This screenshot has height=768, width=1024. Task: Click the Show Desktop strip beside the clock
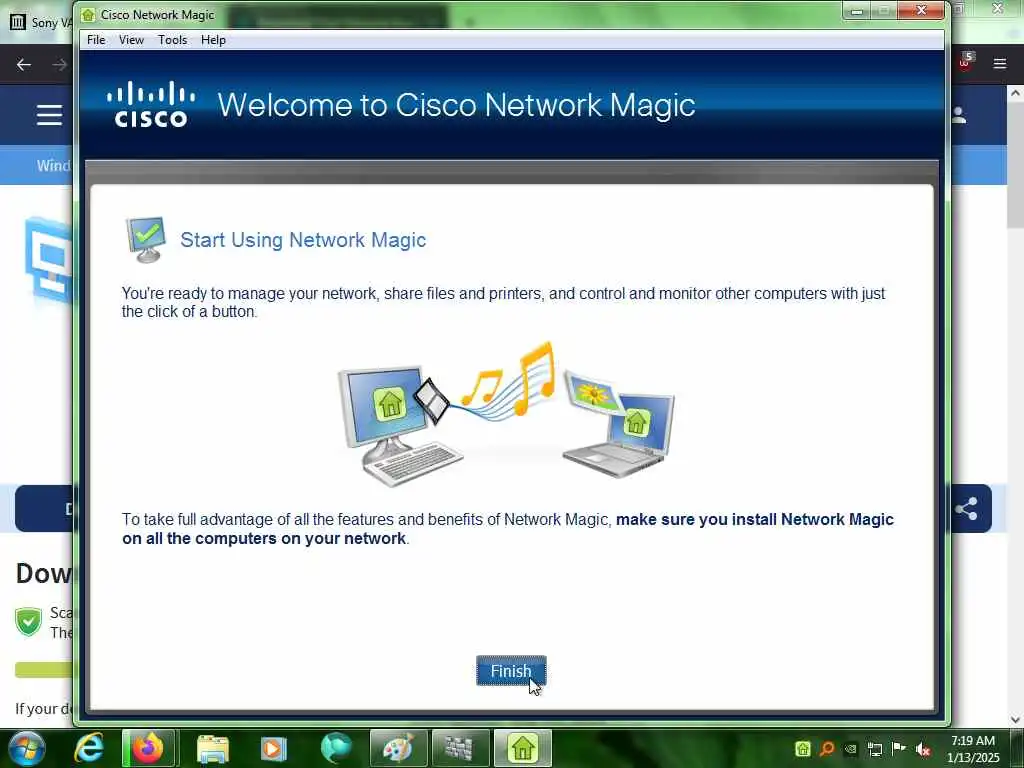click(x=1016, y=748)
